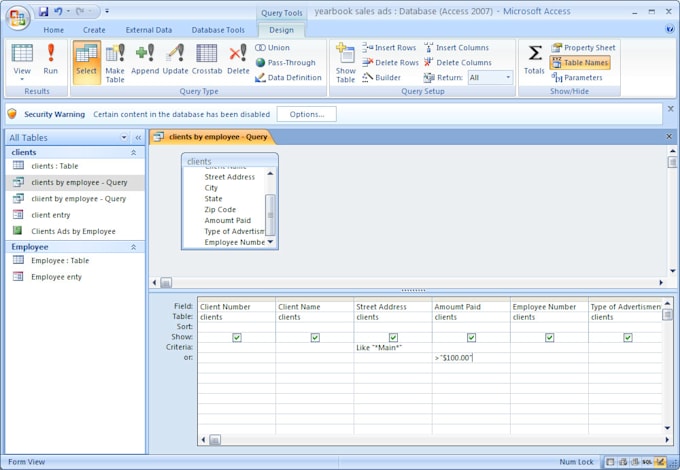Choose Make Table query type
Screen dimensions: 680x470
(115, 62)
